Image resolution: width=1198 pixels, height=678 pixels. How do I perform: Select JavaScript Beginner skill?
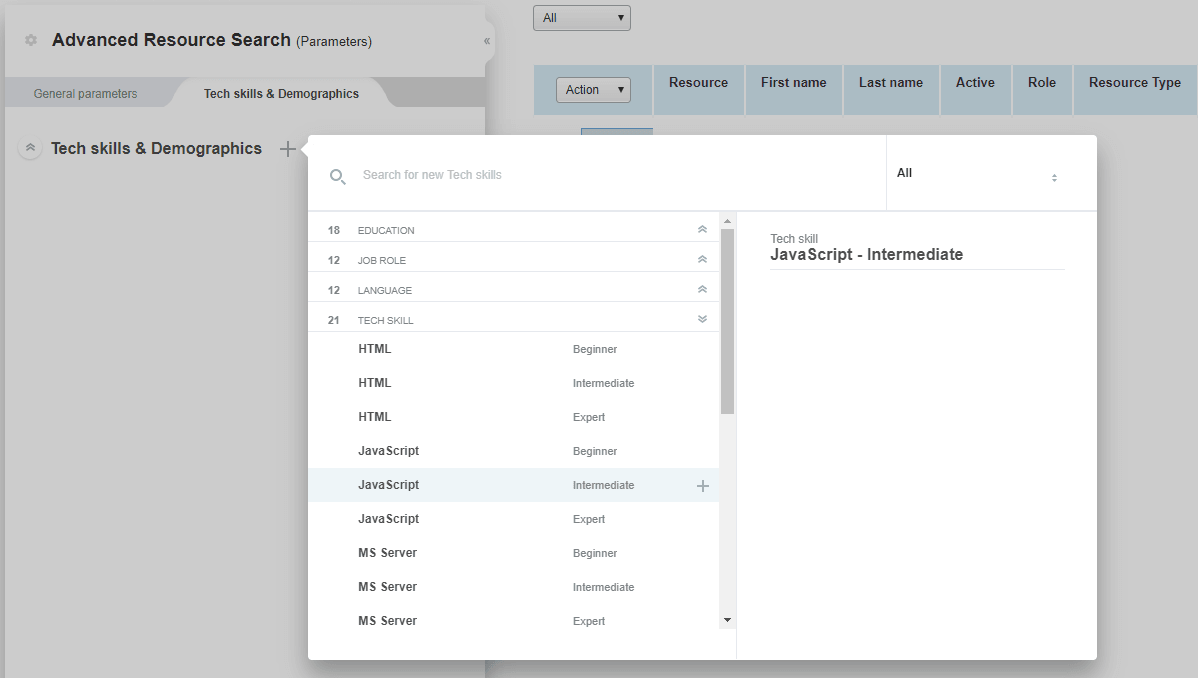[x=513, y=451]
